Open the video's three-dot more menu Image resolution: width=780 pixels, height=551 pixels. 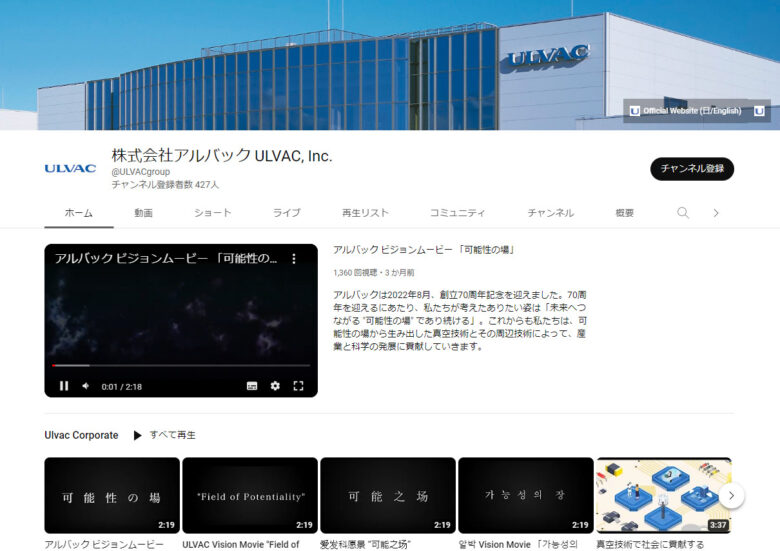(x=294, y=259)
